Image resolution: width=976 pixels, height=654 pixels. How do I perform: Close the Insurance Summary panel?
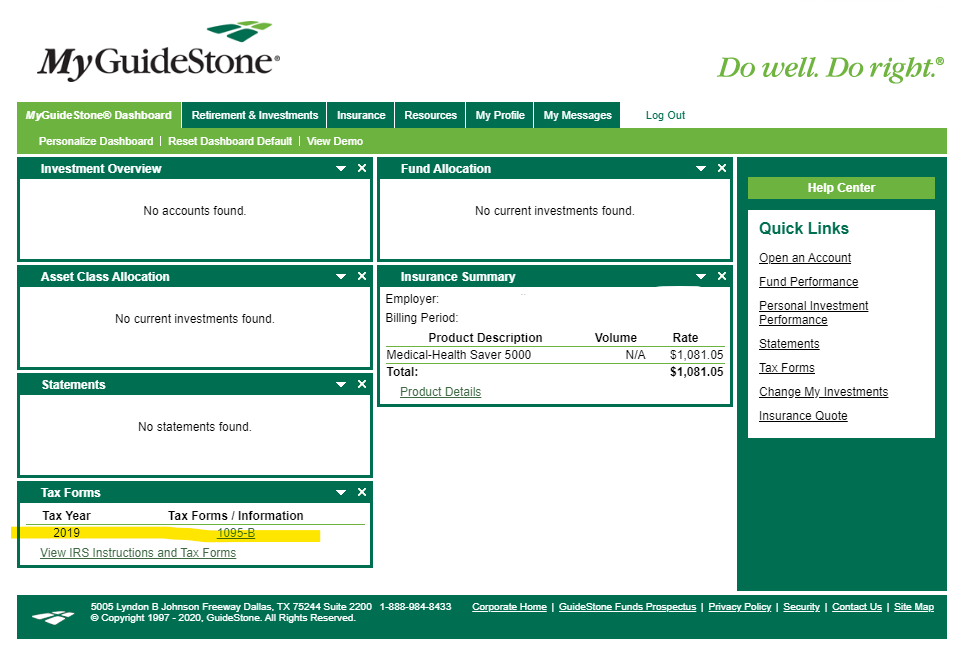pyautogui.click(x=722, y=277)
